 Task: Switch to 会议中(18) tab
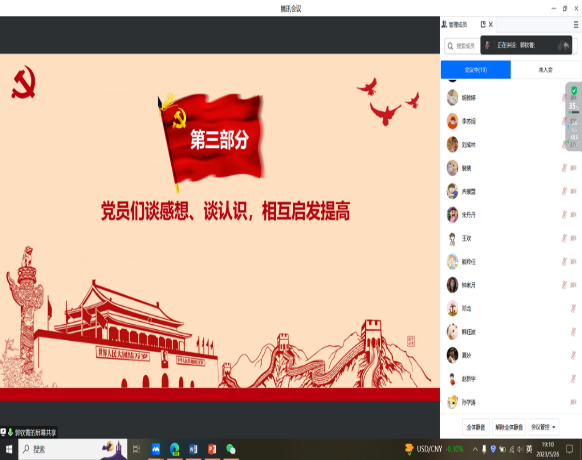[476, 70]
